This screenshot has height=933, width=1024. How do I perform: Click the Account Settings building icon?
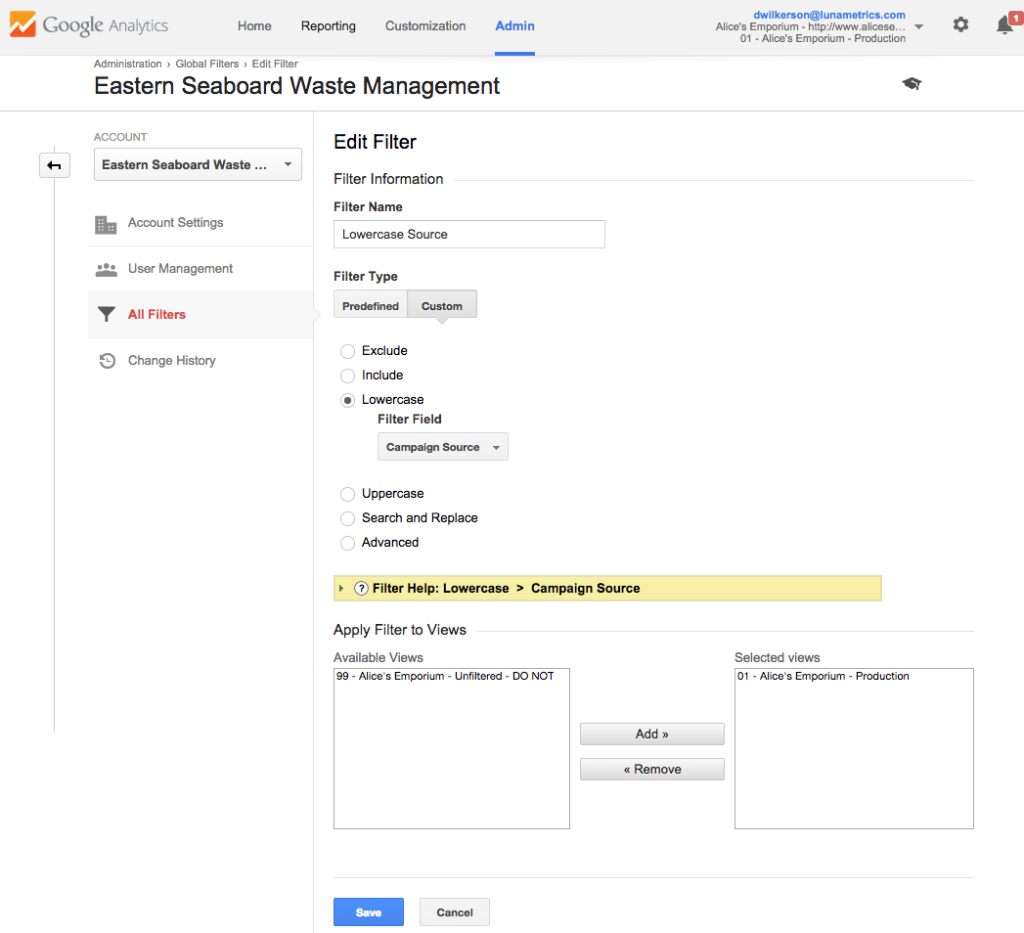coord(106,224)
